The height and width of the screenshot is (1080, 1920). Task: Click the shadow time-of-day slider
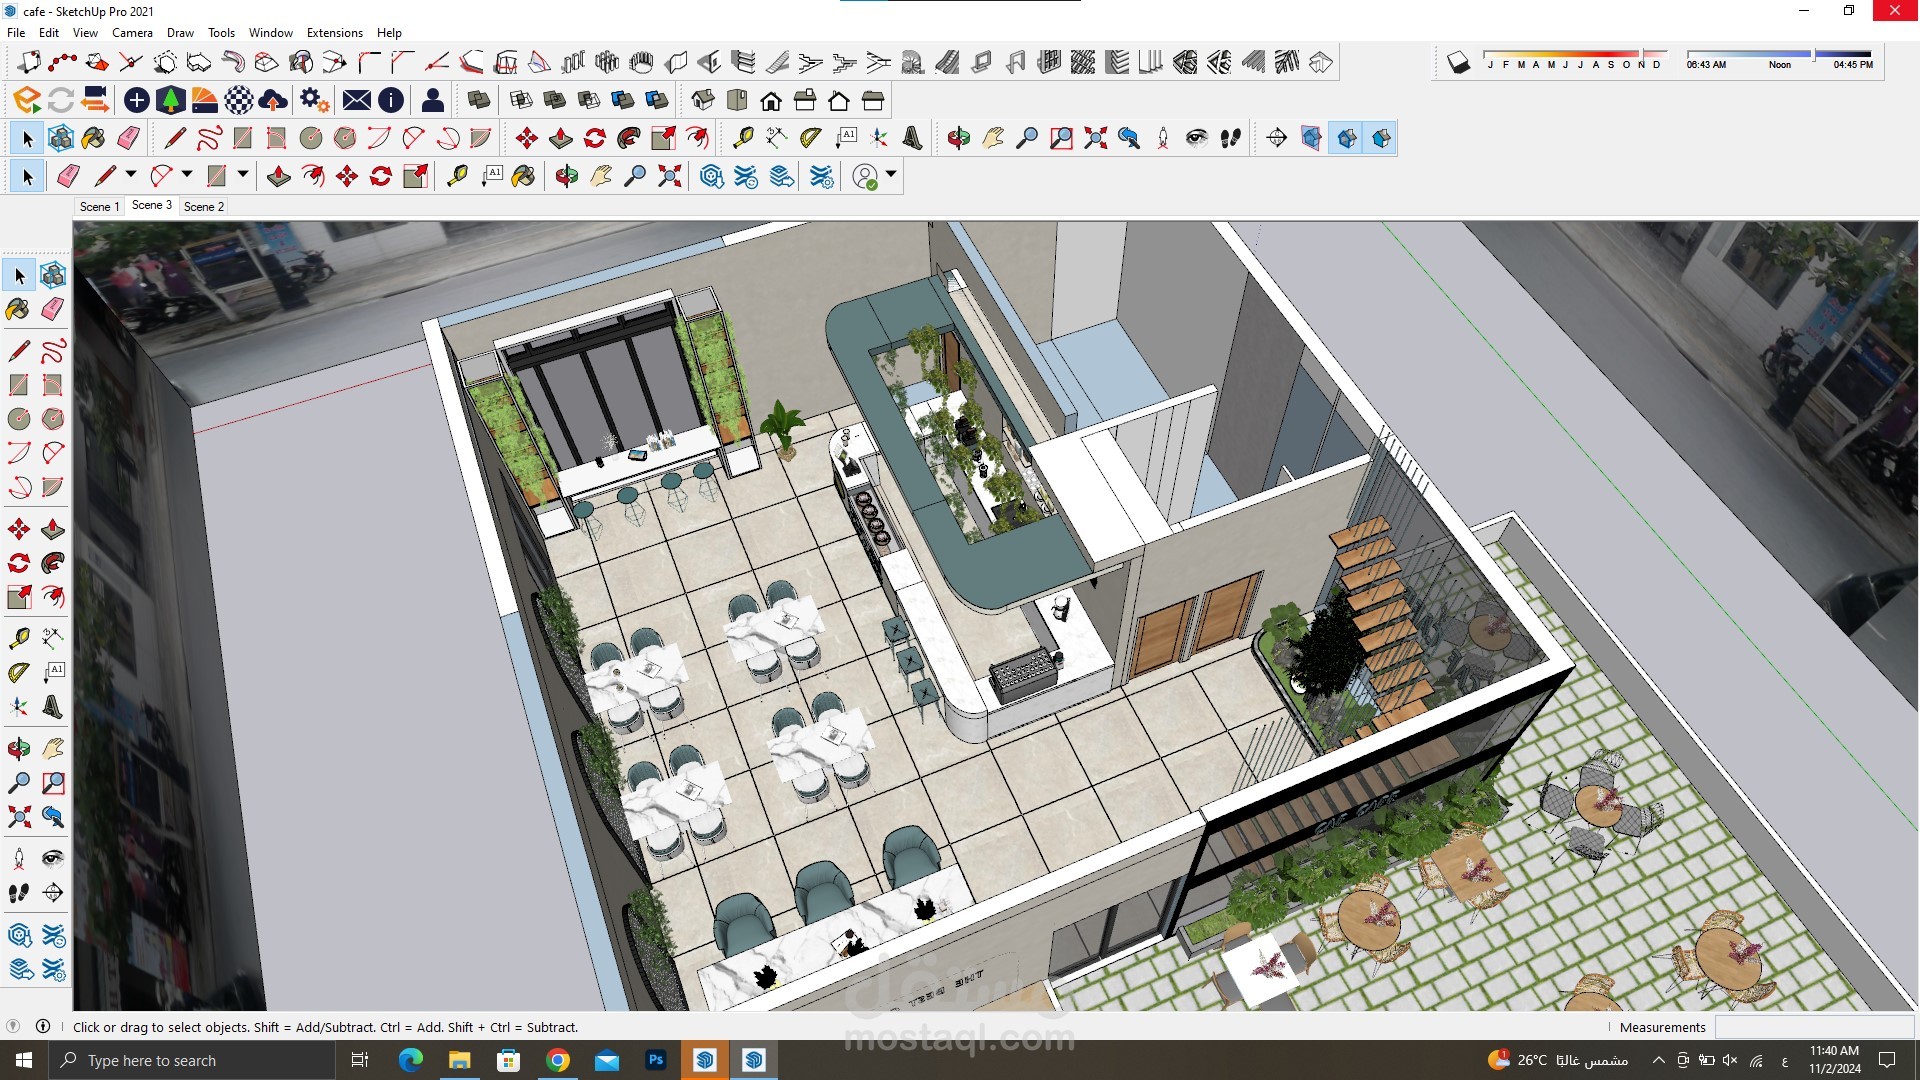1779,54
